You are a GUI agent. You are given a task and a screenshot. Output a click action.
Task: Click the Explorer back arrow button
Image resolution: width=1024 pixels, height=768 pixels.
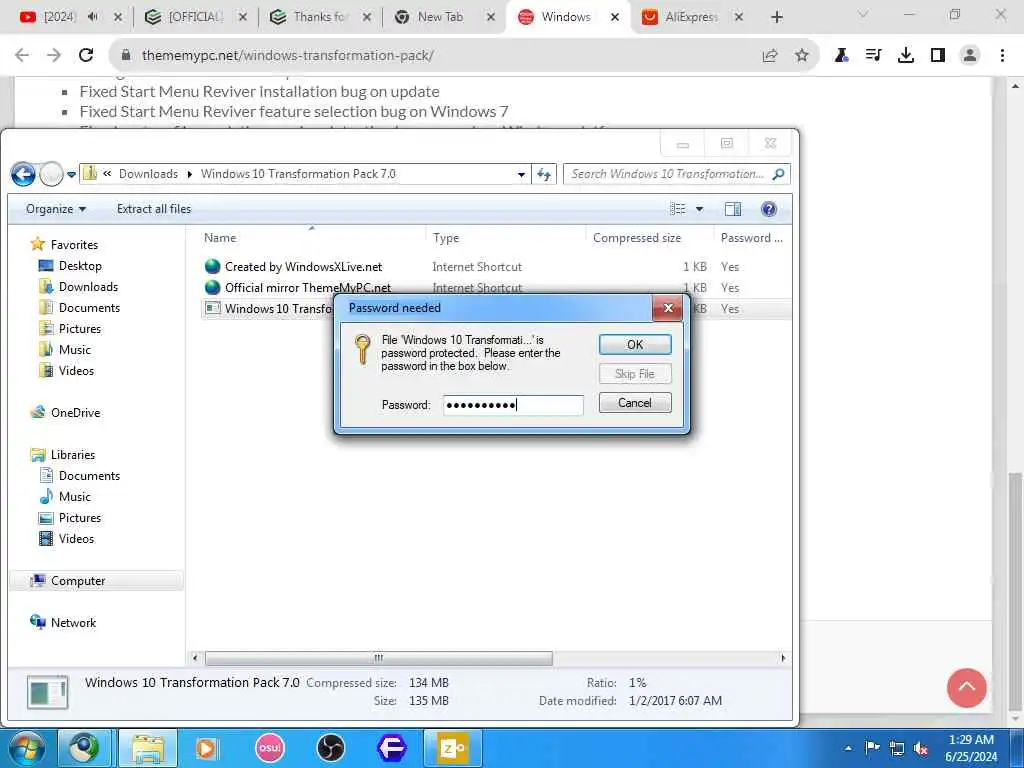point(24,174)
